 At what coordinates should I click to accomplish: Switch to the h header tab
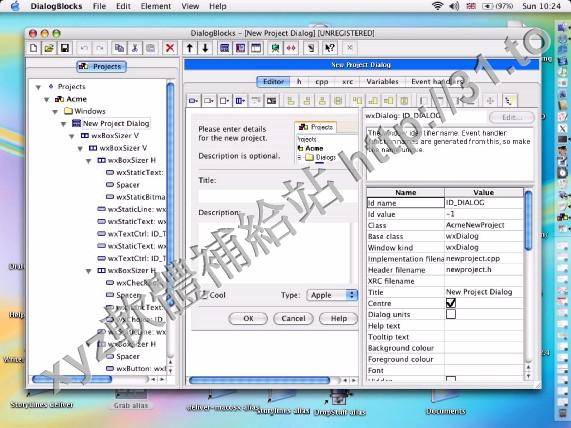[299, 82]
